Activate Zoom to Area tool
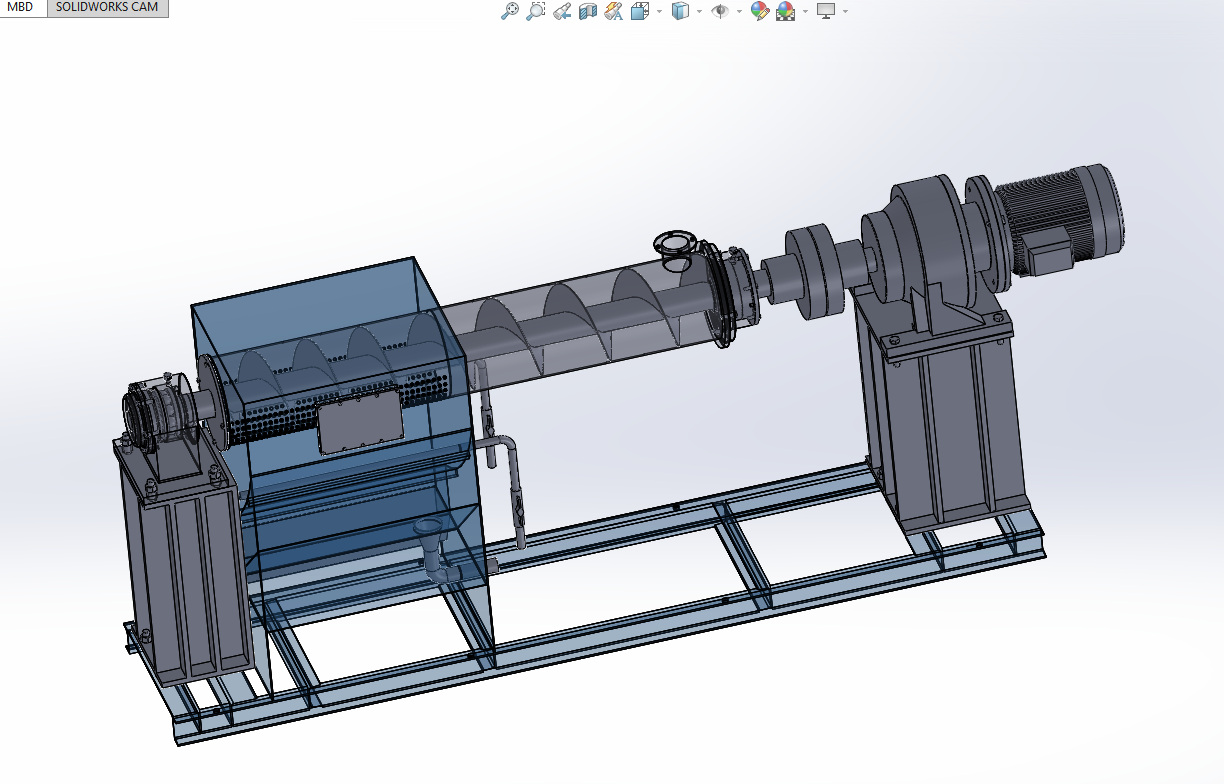The height and width of the screenshot is (784, 1224). coord(536,11)
